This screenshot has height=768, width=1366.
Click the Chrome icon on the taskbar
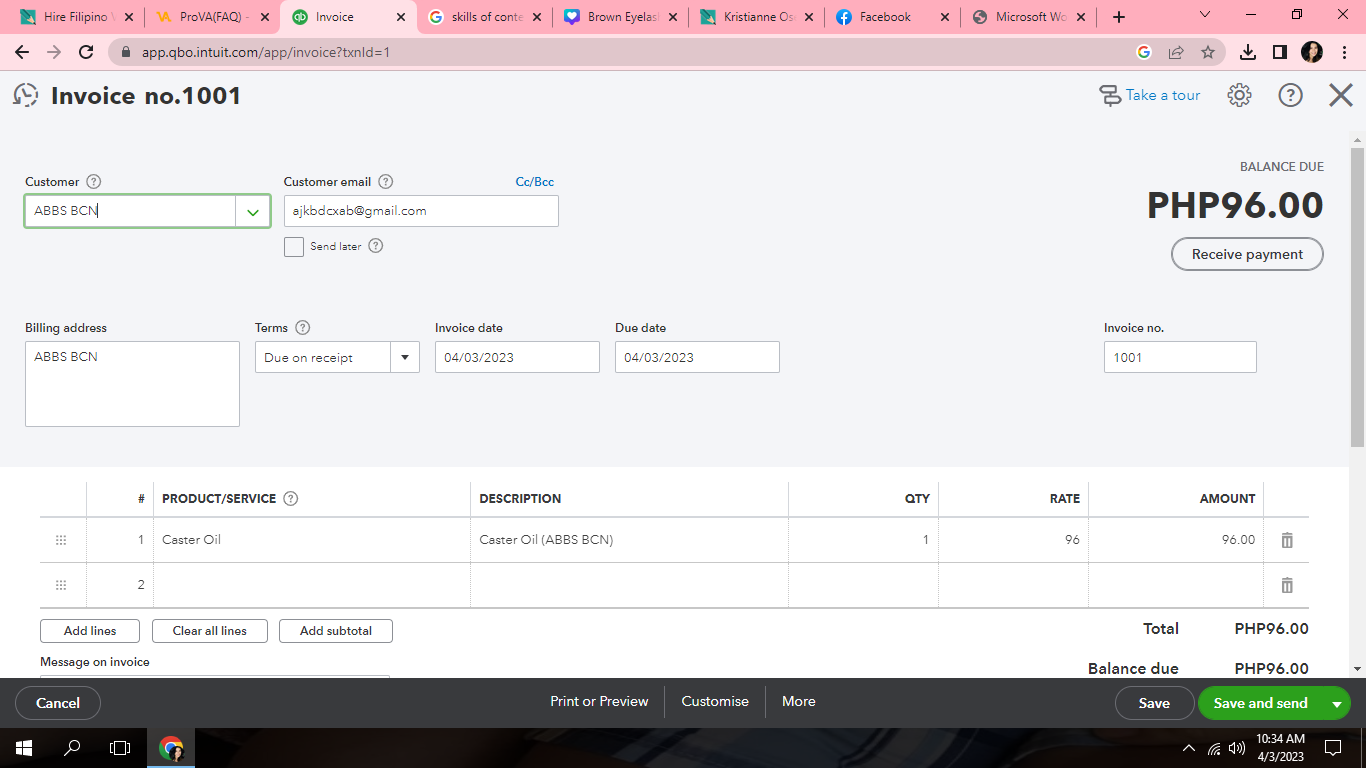(x=171, y=747)
